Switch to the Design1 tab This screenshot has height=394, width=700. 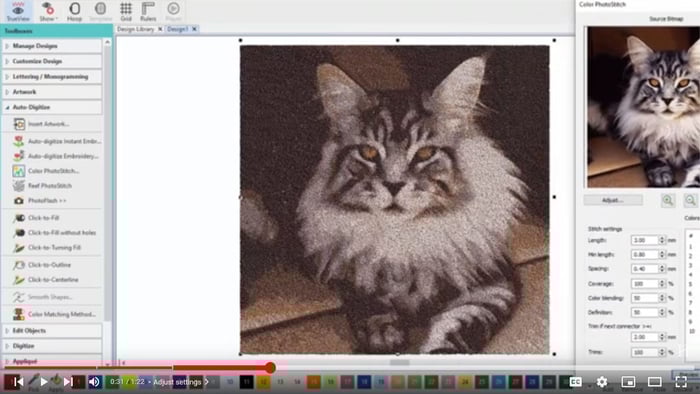tap(178, 29)
